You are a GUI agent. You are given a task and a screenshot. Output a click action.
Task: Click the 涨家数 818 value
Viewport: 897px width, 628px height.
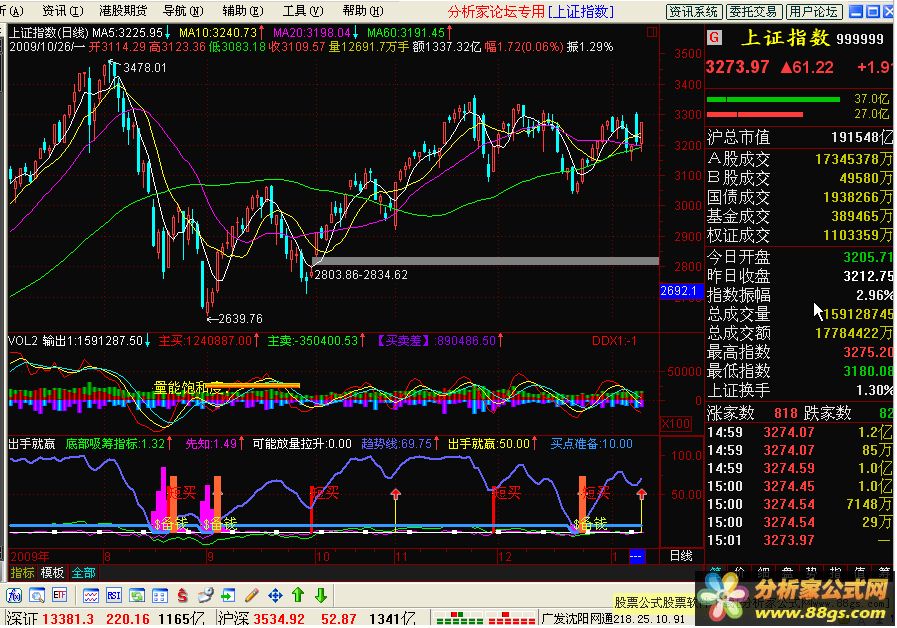click(785, 413)
